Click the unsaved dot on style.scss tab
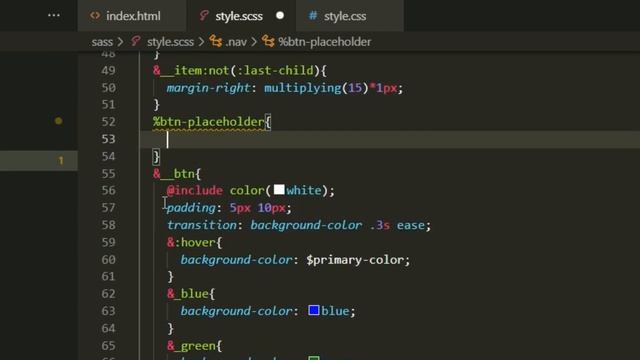 pyautogui.click(x=280, y=16)
